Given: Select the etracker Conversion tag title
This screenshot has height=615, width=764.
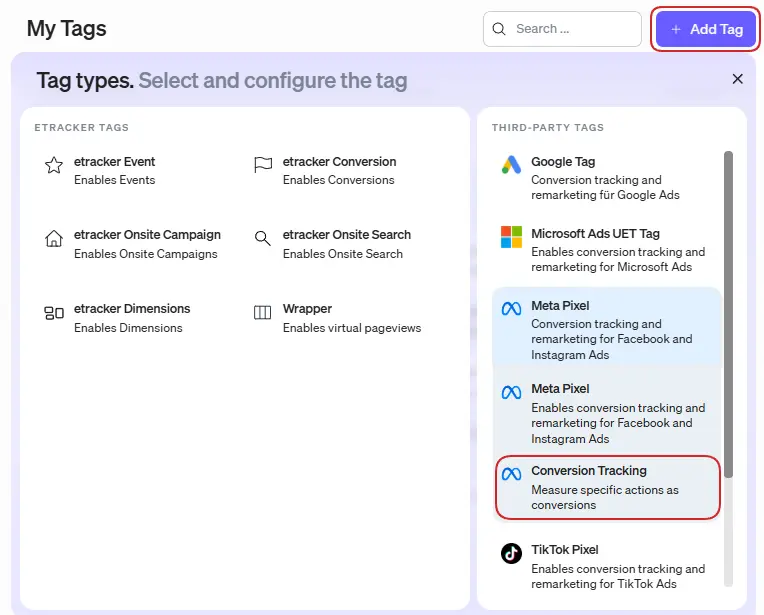Looking at the screenshot, I should click(340, 162).
